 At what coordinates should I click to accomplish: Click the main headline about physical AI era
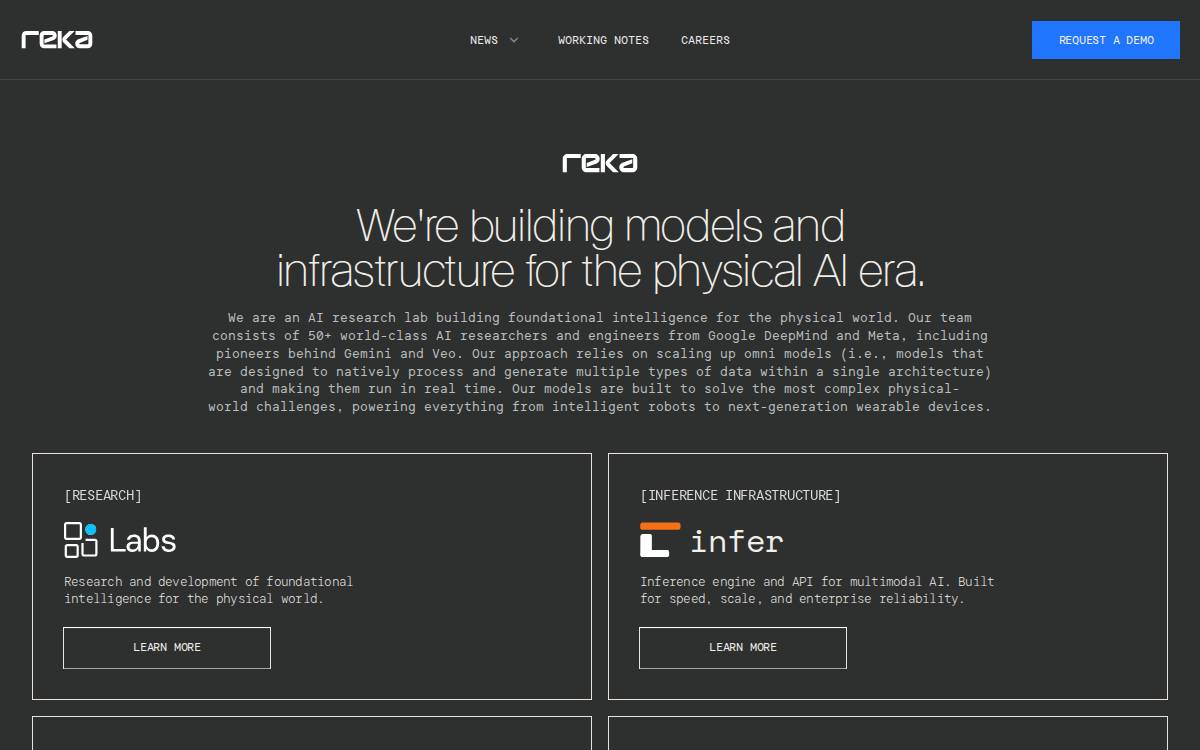click(x=600, y=248)
